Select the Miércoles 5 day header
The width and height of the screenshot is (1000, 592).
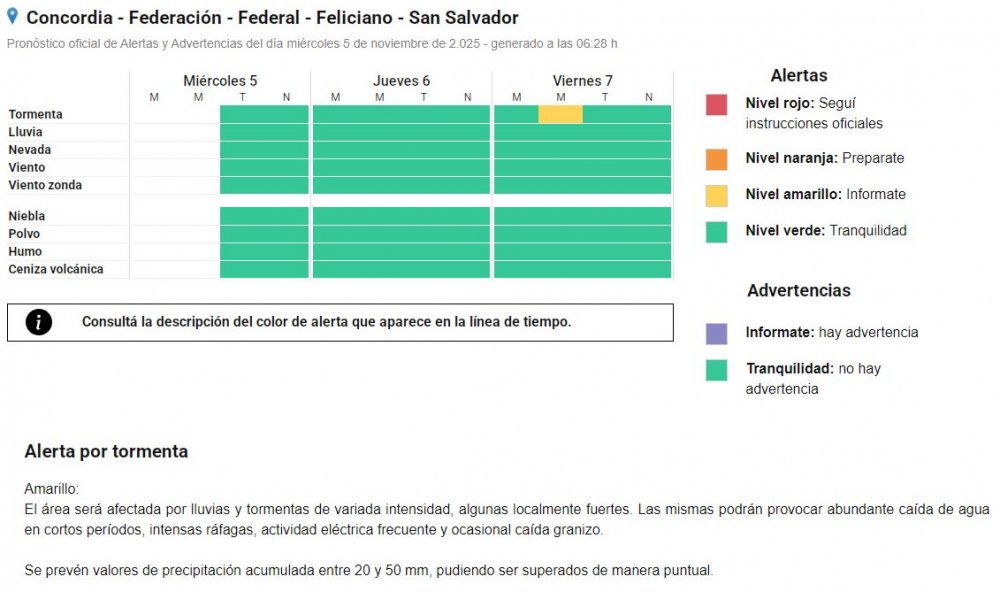click(x=220, y=81)
